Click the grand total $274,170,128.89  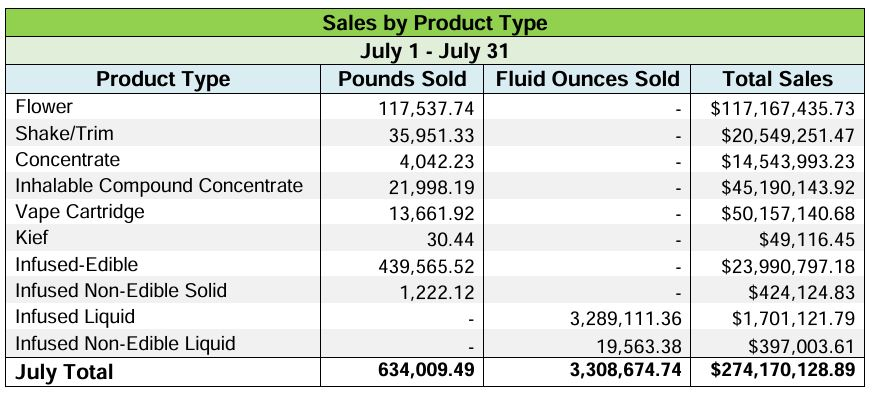(x=783, y=370)
